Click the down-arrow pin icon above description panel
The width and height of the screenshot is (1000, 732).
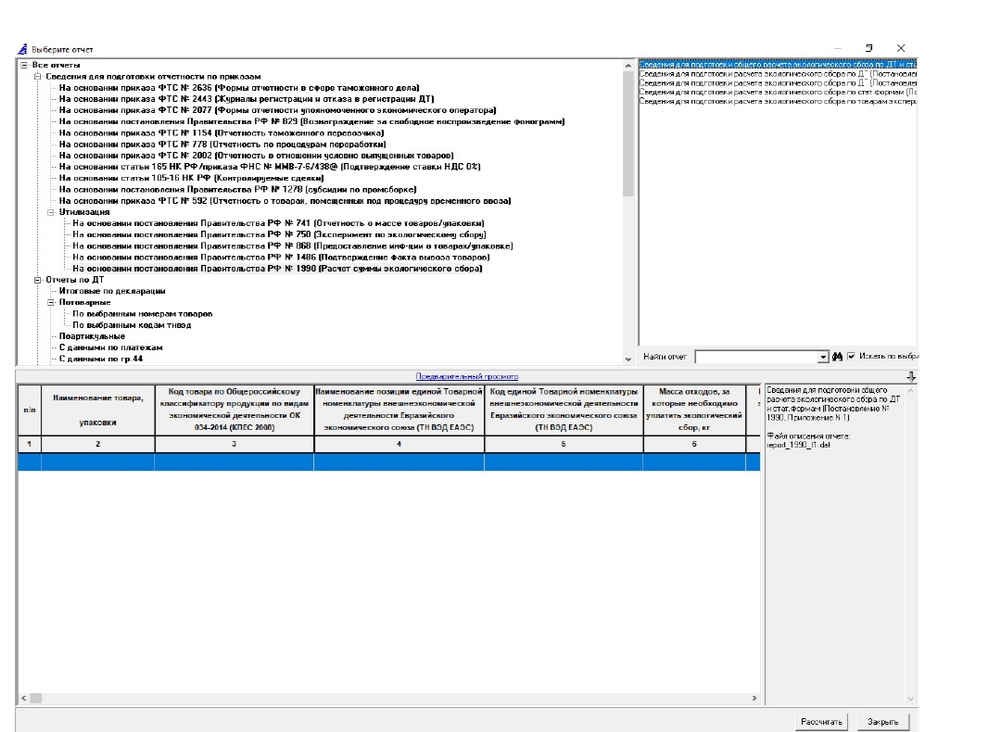911,377
